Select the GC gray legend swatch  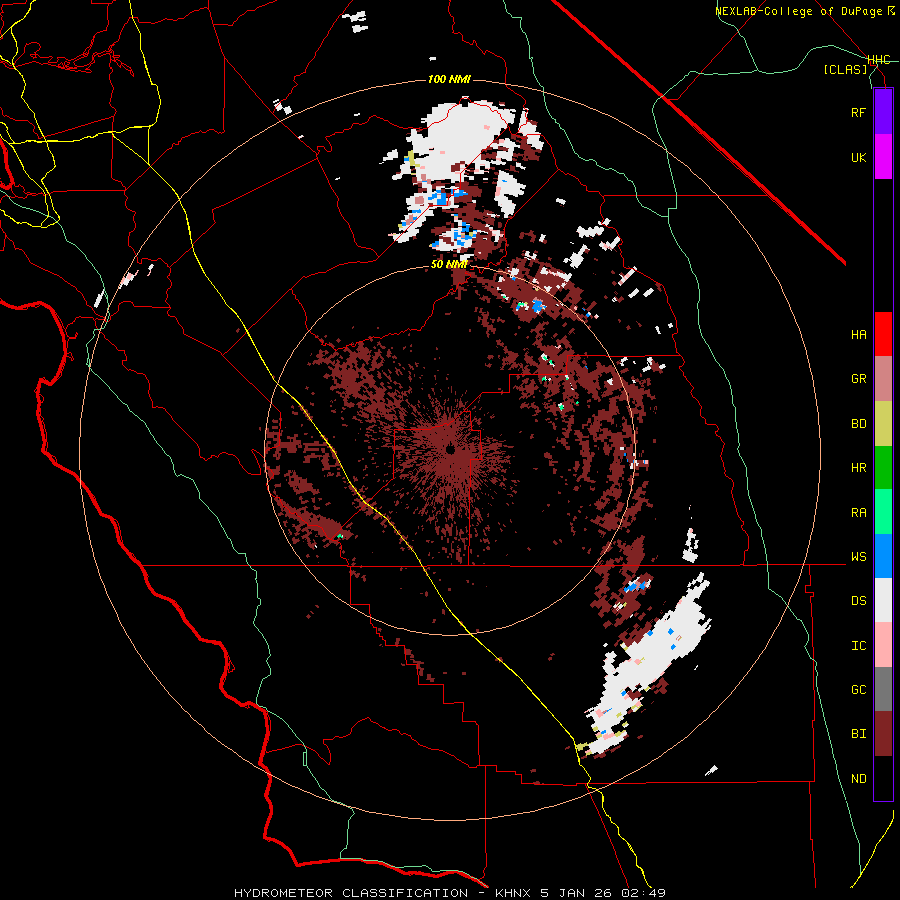[x=883, y=689]
